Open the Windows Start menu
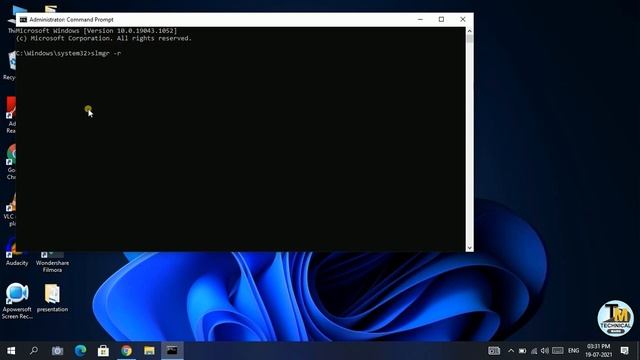This screenshot has height=360, width=640. pyautogui.click(x=11, y=351)
